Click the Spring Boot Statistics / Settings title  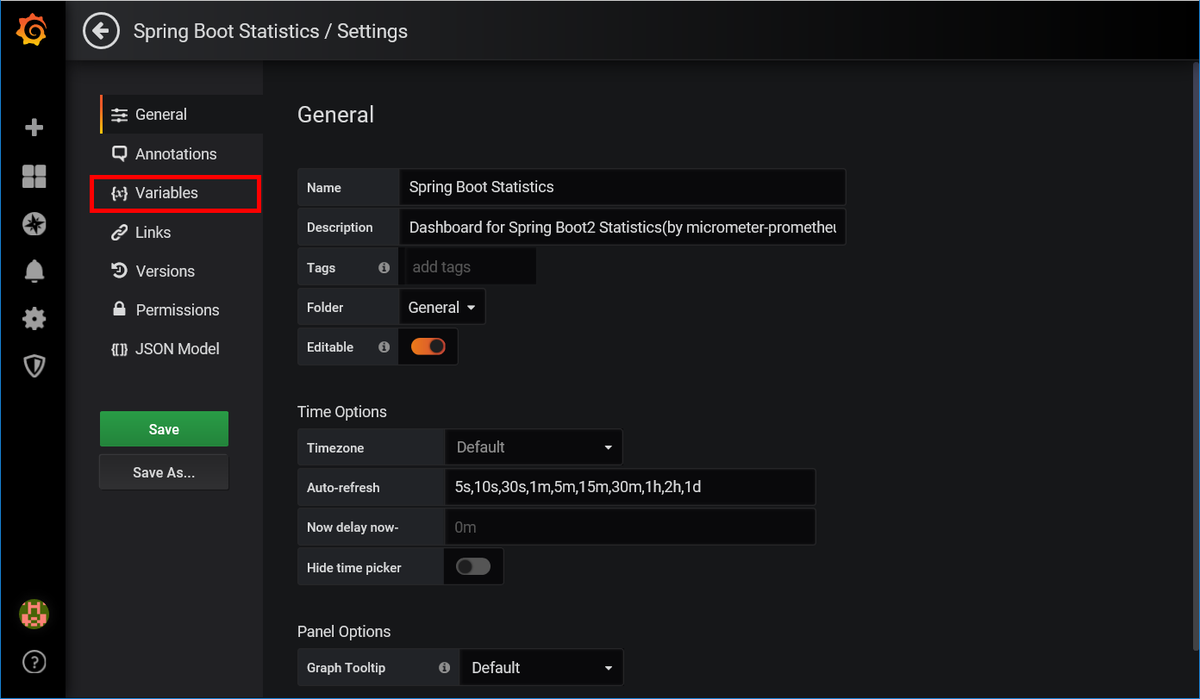pyautogui.click(x=271, y=31)
